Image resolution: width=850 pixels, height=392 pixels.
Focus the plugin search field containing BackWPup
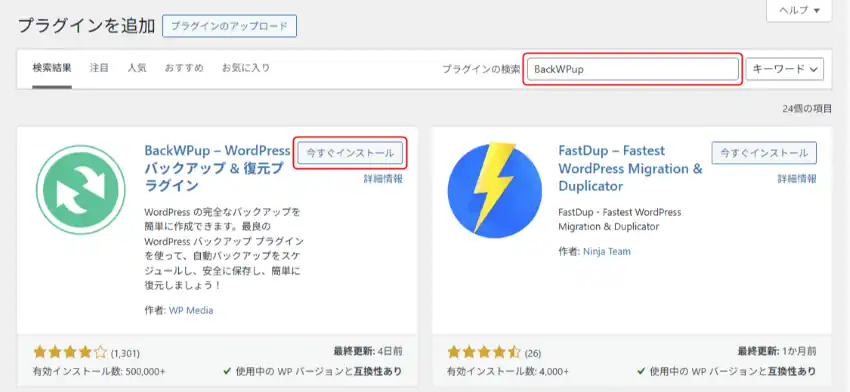pos(633,69)
